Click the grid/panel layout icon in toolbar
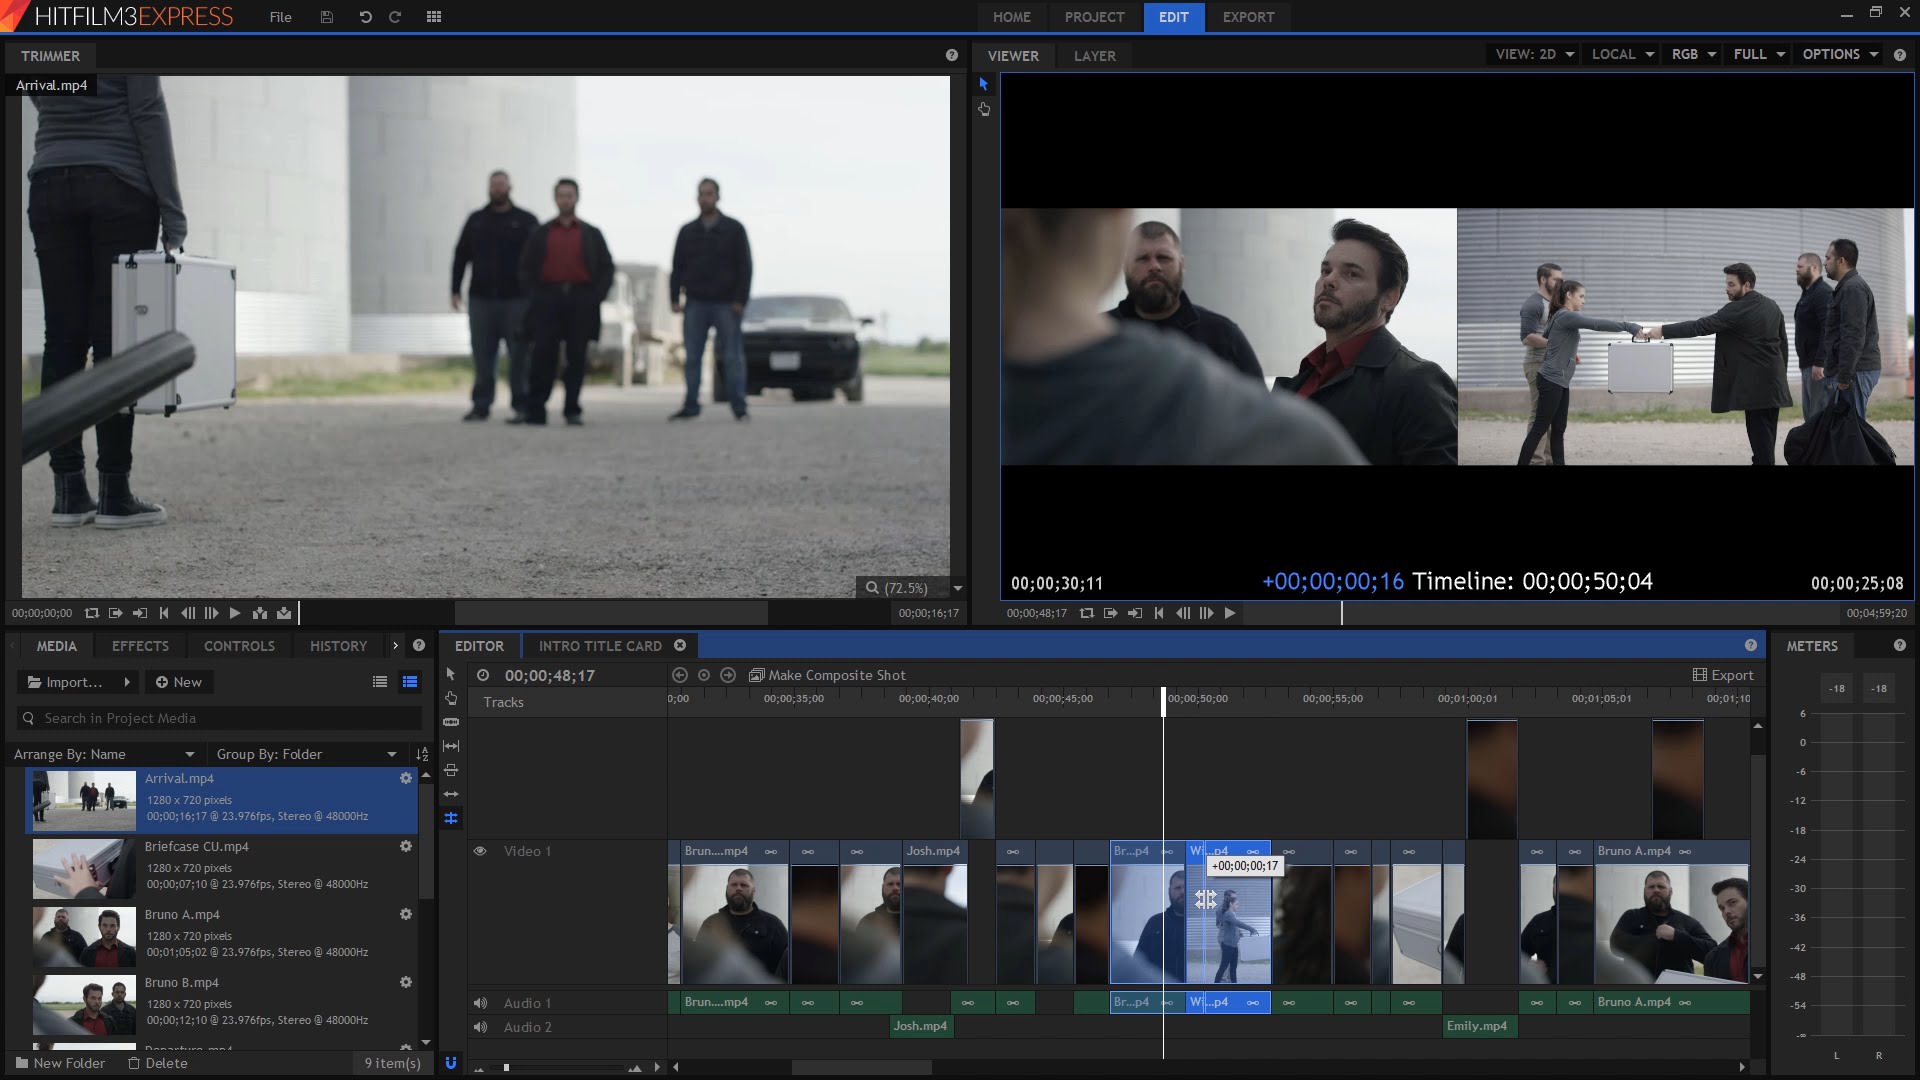1920x1080 pixels. pyautogui.click(x=434, y=17)
